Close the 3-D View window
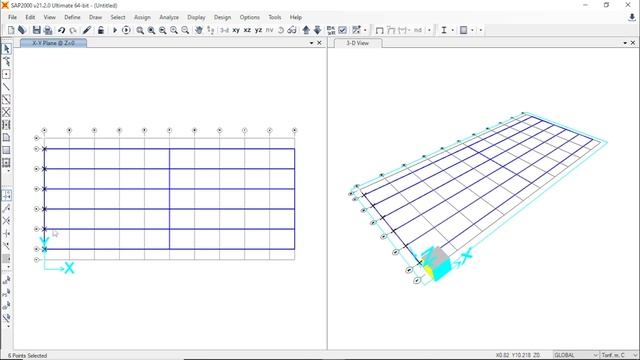Screen dimensions: 640x360 pos(633,43)
